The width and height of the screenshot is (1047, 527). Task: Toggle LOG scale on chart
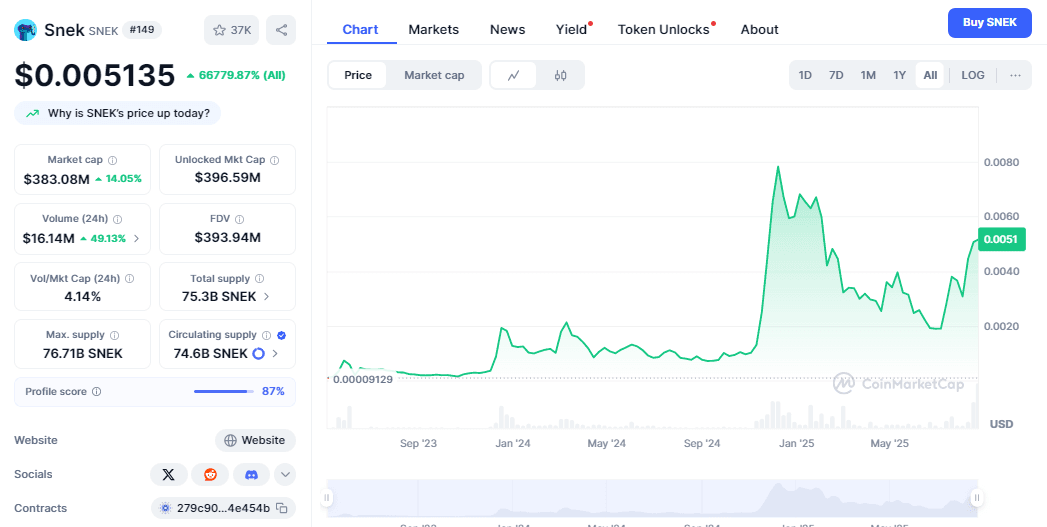coord(973,75)
